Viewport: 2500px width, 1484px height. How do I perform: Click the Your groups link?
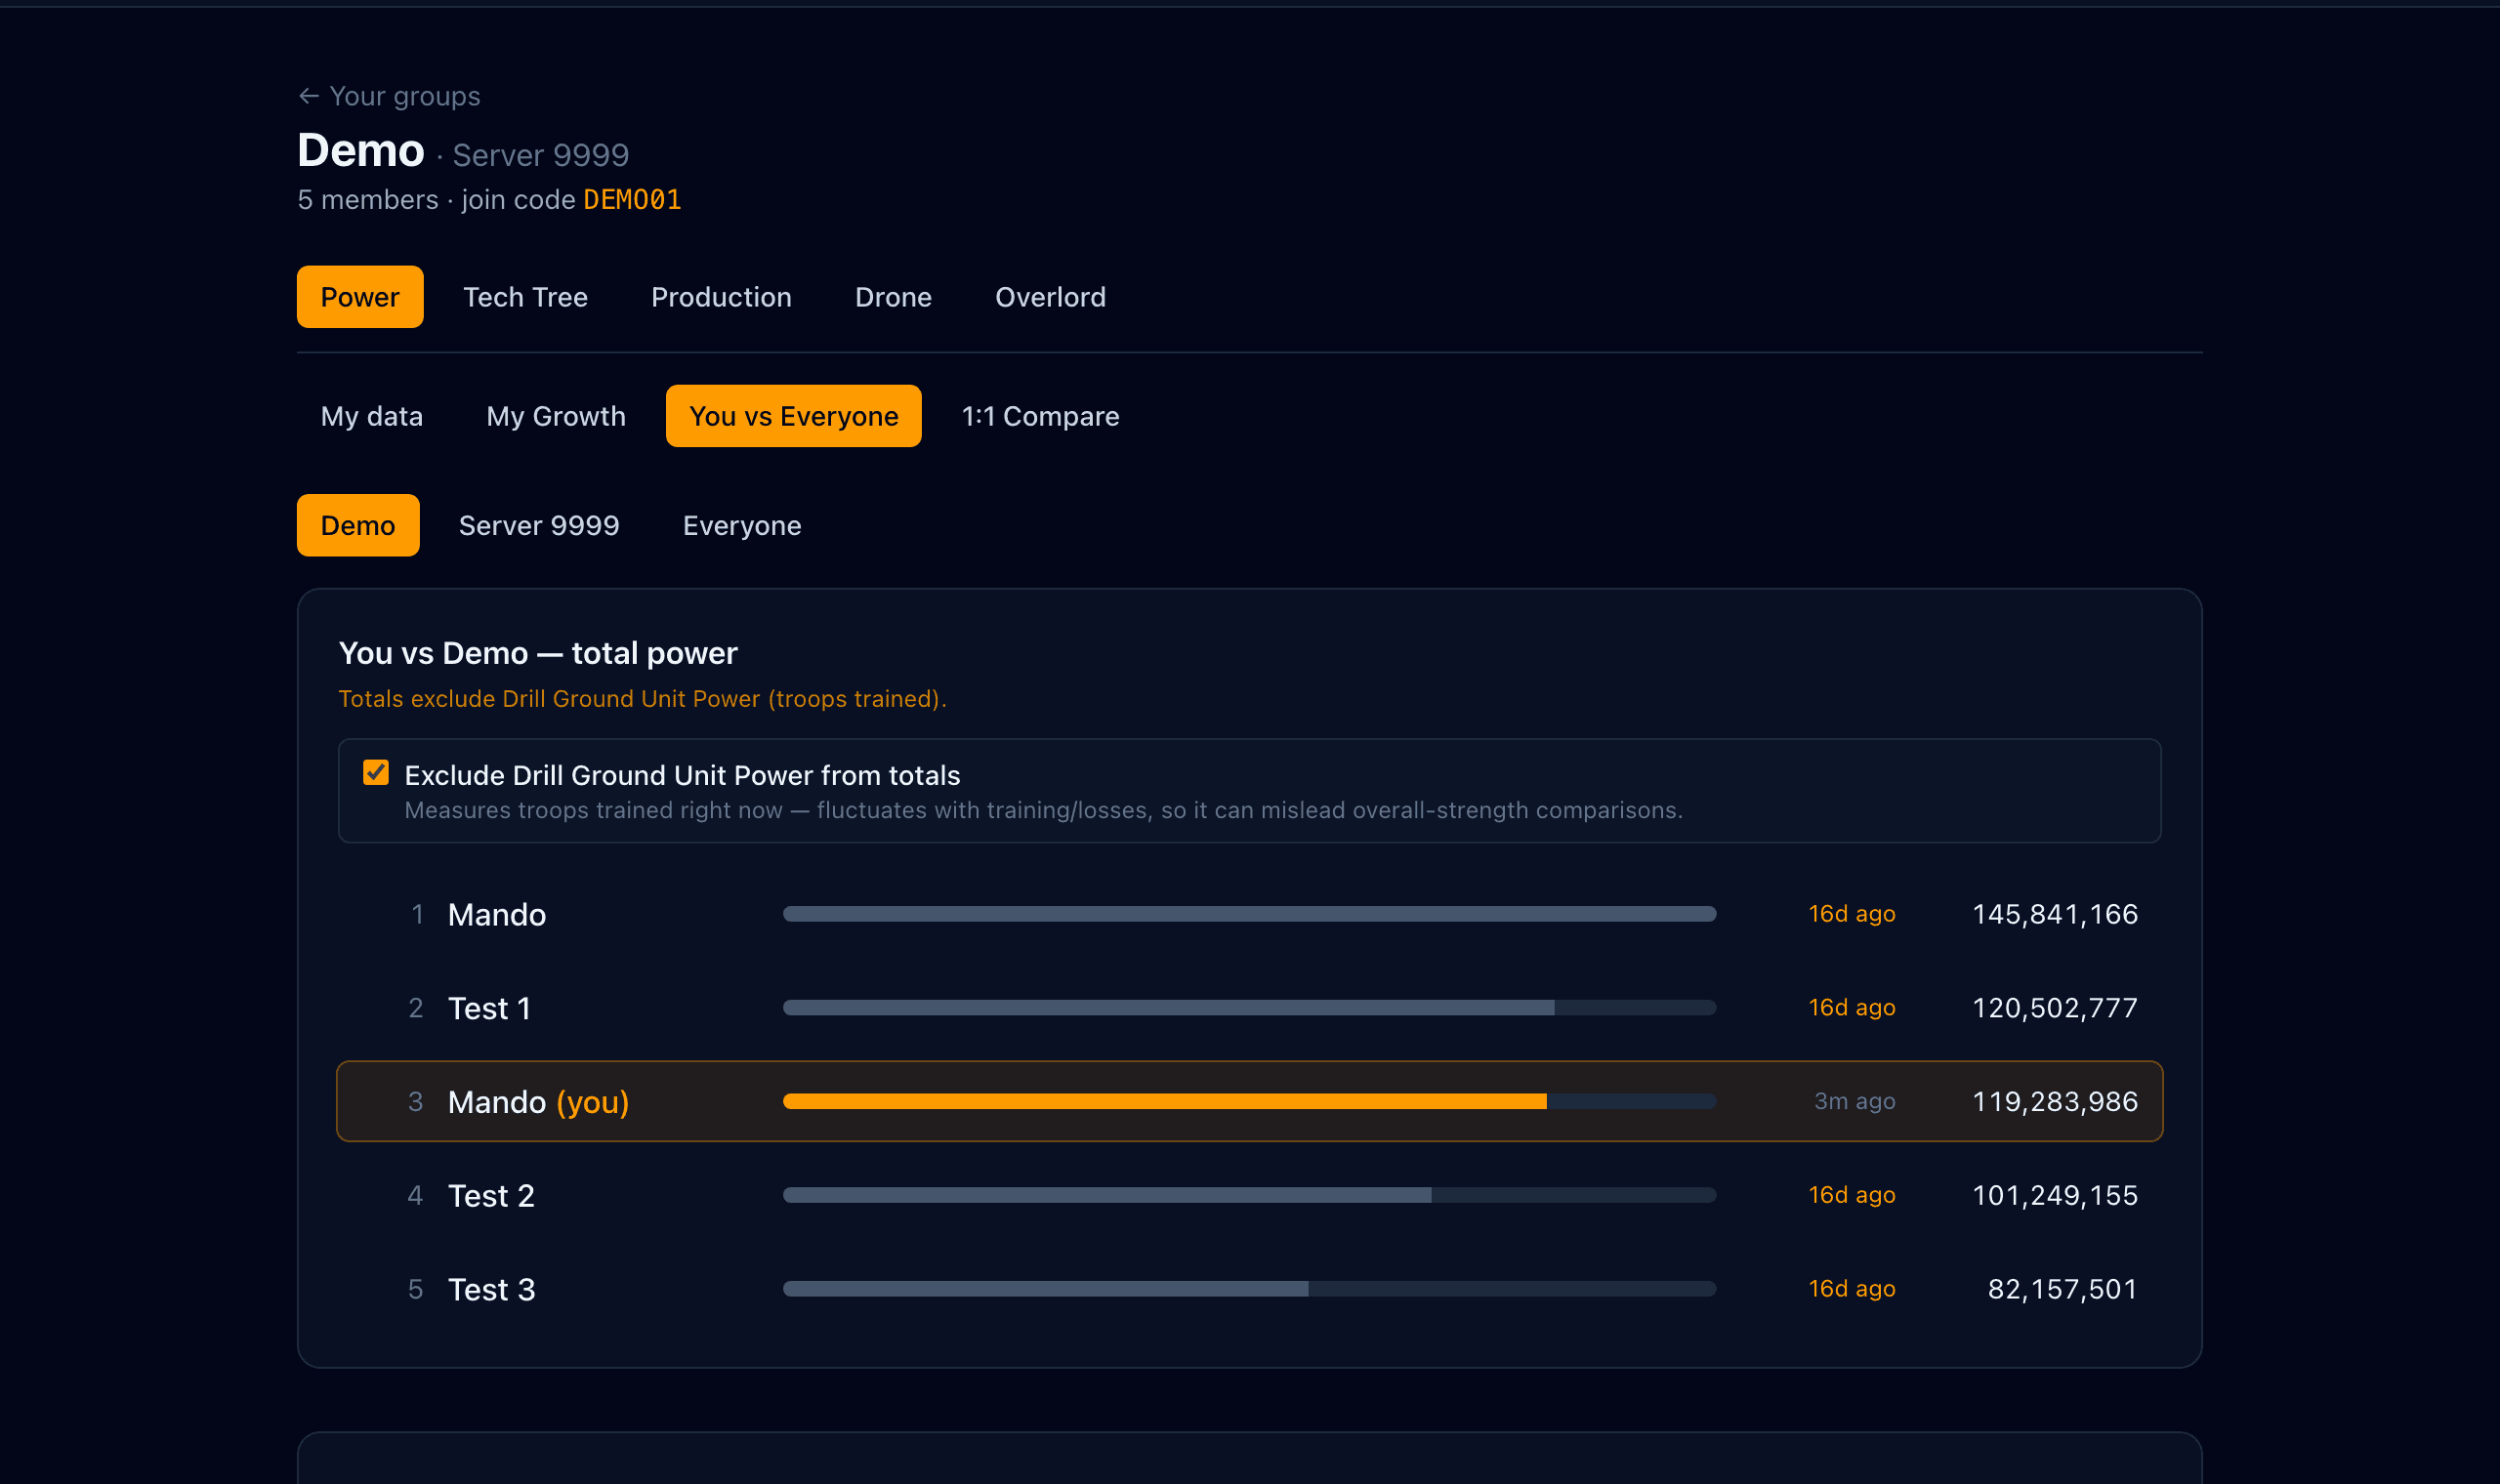pos(404,96)
